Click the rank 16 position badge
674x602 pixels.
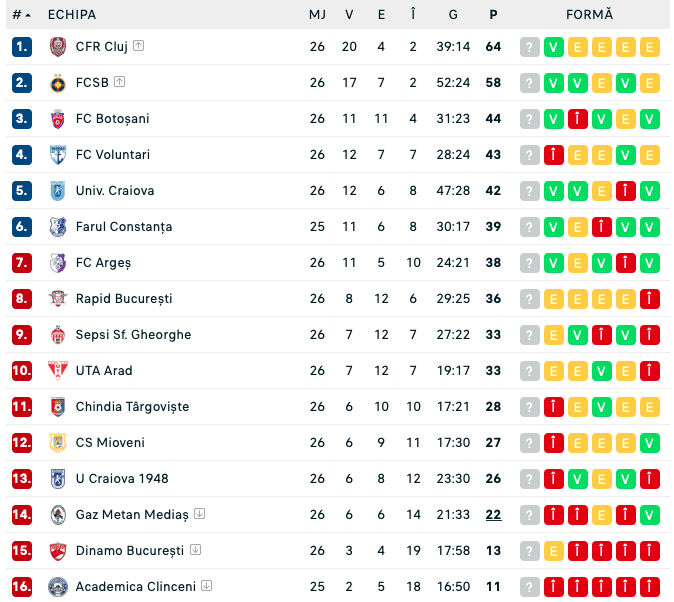22,587
